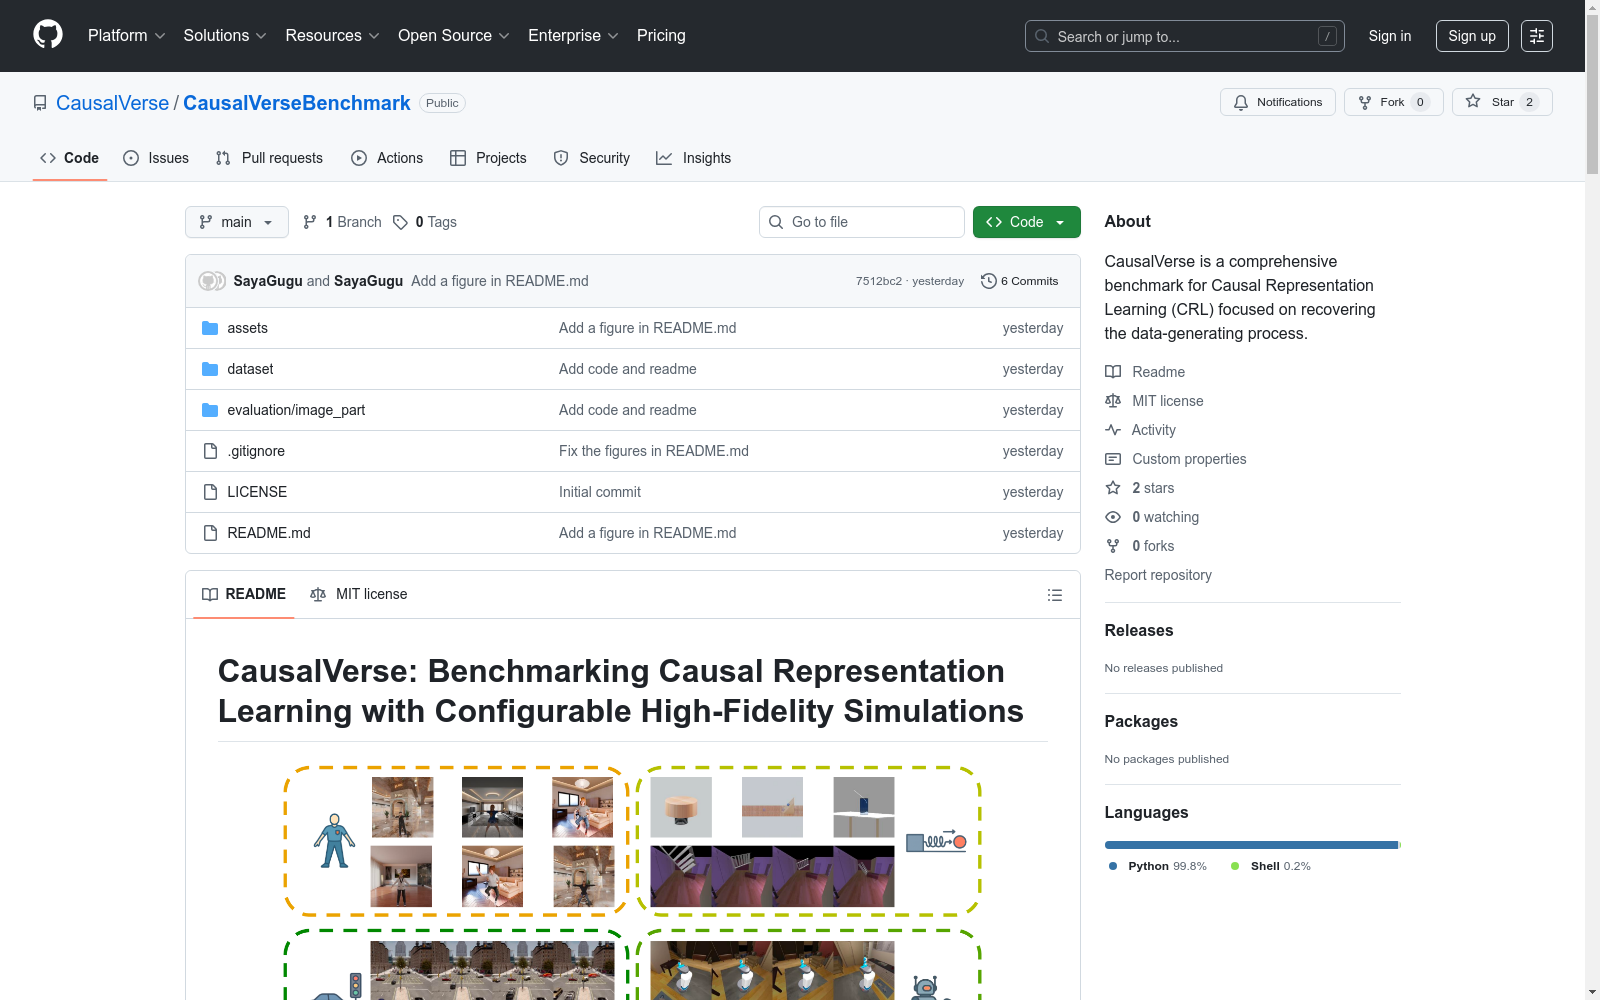Click the star icon beside 2 stars
This screenshot has width=1600, height=1000.
pos(1113,488)
